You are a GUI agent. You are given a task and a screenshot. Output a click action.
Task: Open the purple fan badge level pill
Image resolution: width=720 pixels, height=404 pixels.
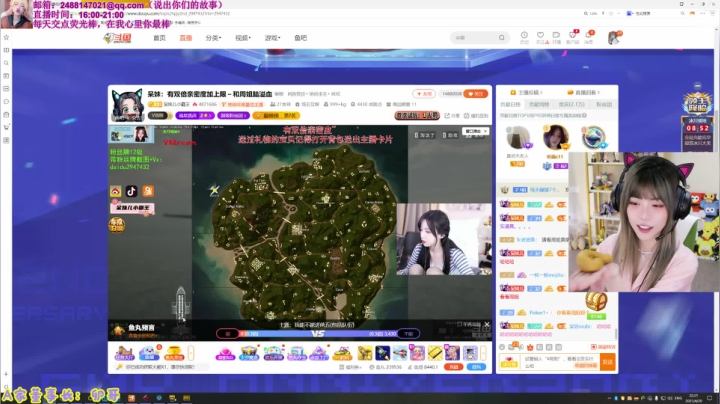click(x=194, y=115)
